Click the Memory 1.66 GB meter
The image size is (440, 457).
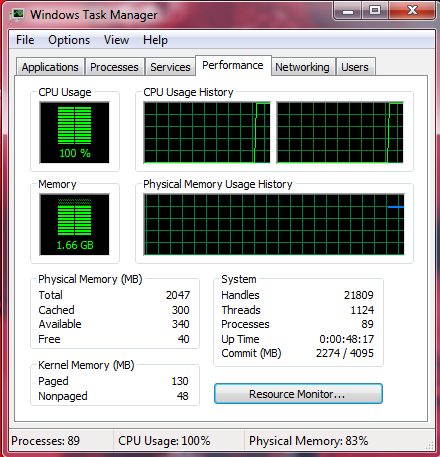click(75, 225)
